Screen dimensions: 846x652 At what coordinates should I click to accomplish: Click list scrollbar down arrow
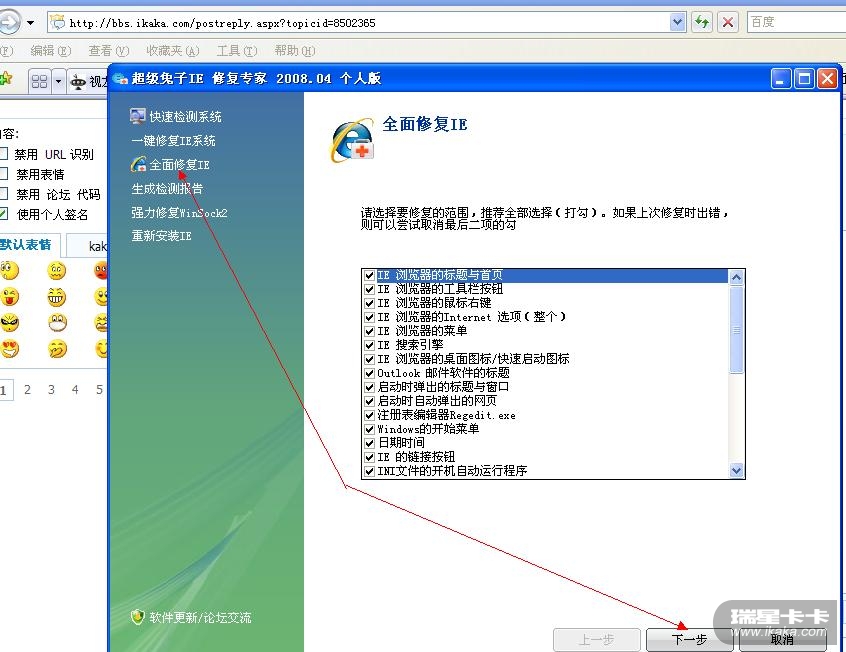736,471
